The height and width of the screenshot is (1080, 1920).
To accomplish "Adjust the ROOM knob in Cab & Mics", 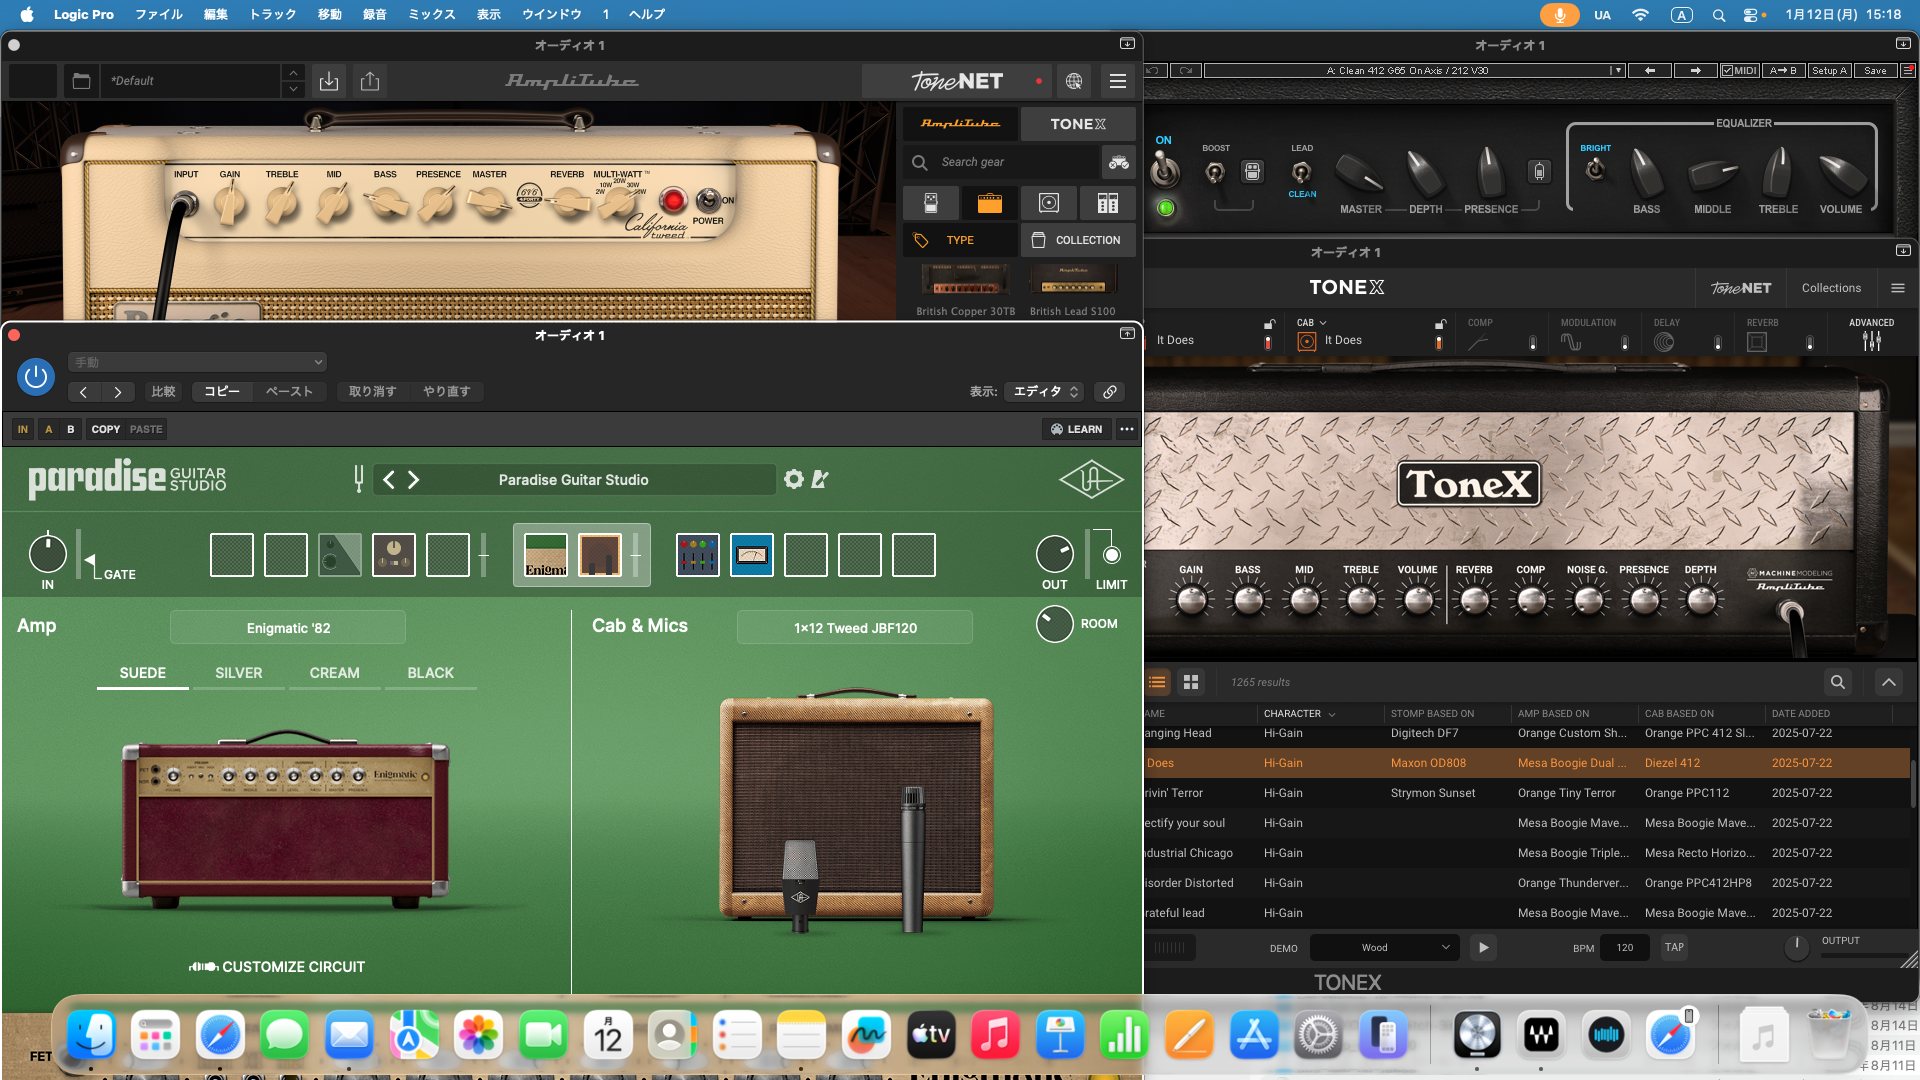I will [1054, 624].
